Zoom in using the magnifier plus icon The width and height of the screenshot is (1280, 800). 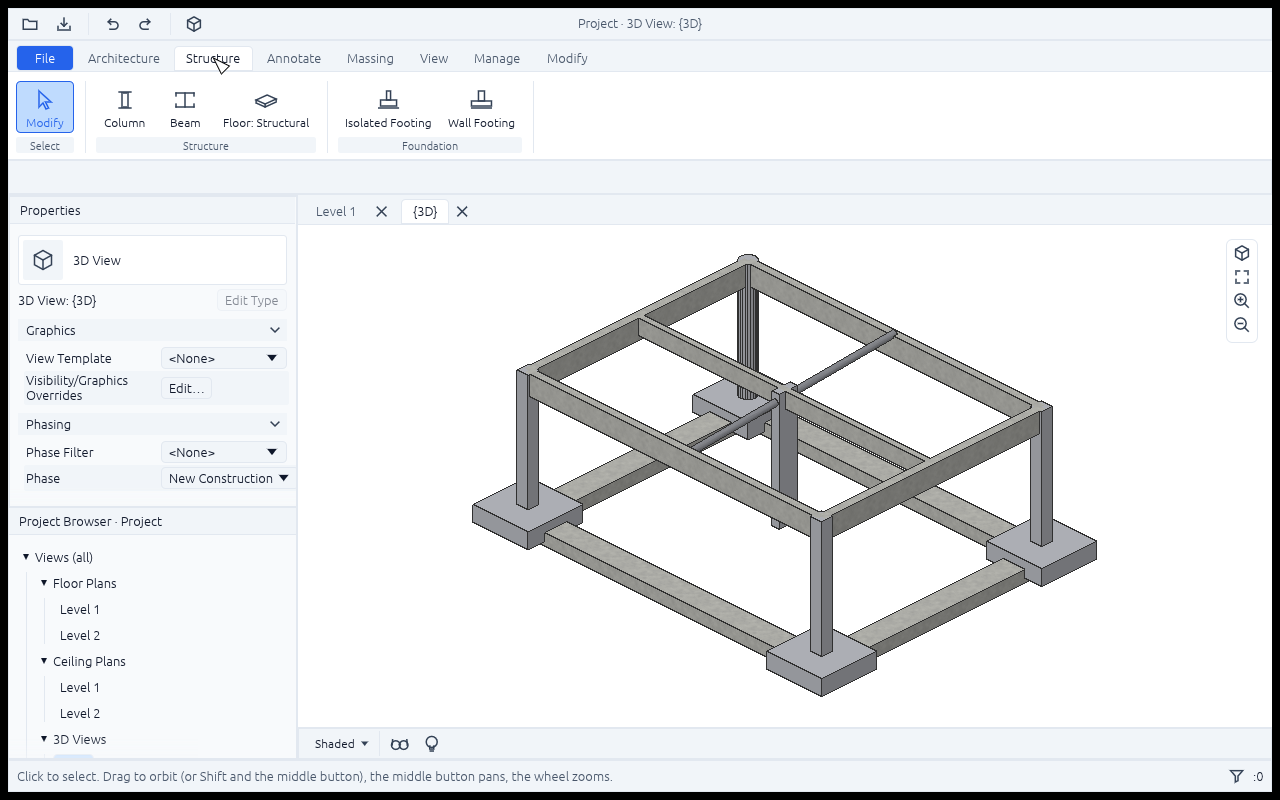pyautogui.click(x=1242, y=301)
